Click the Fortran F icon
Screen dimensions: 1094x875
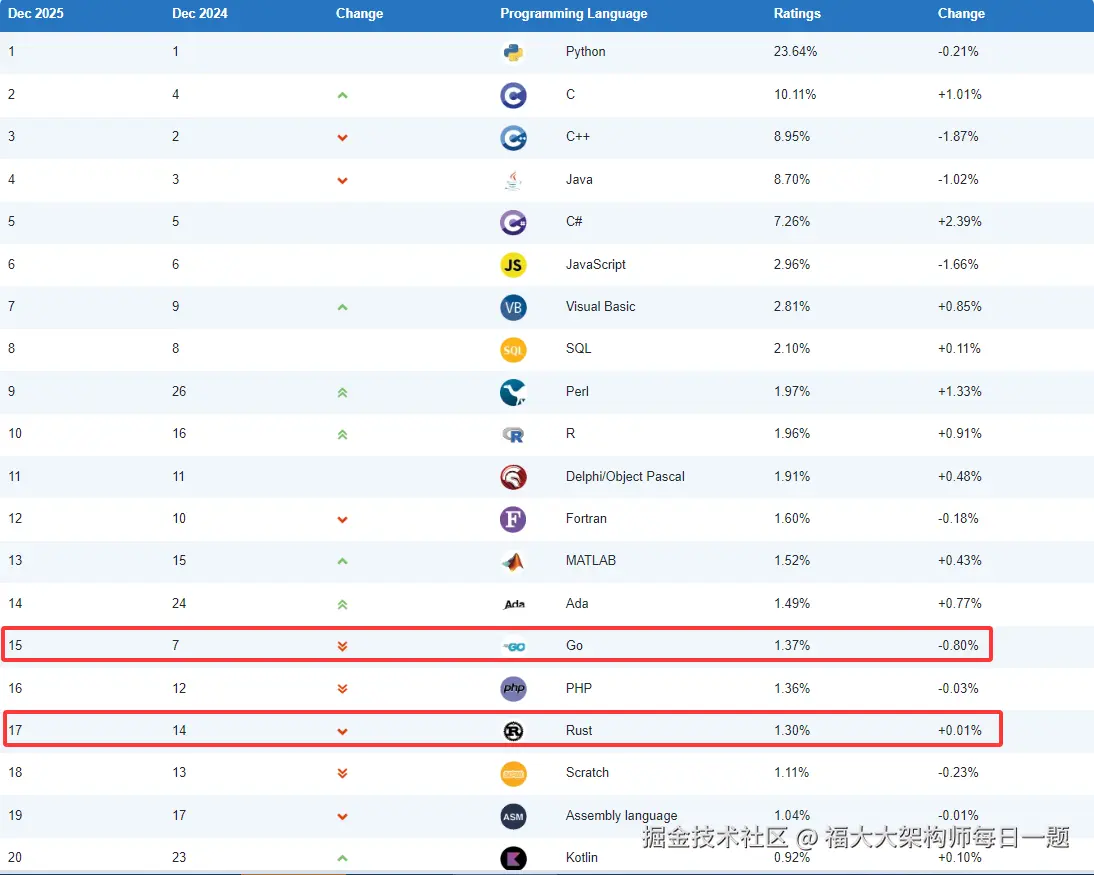click(513, 520)
